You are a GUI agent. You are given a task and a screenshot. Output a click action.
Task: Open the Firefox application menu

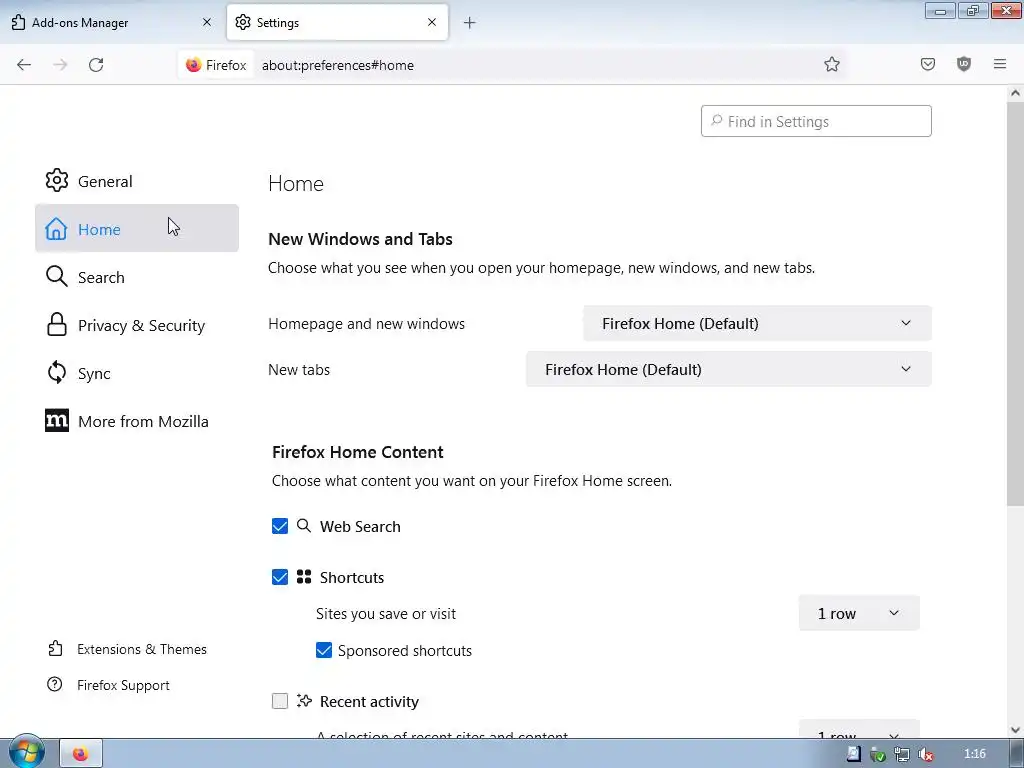point(999,64)
